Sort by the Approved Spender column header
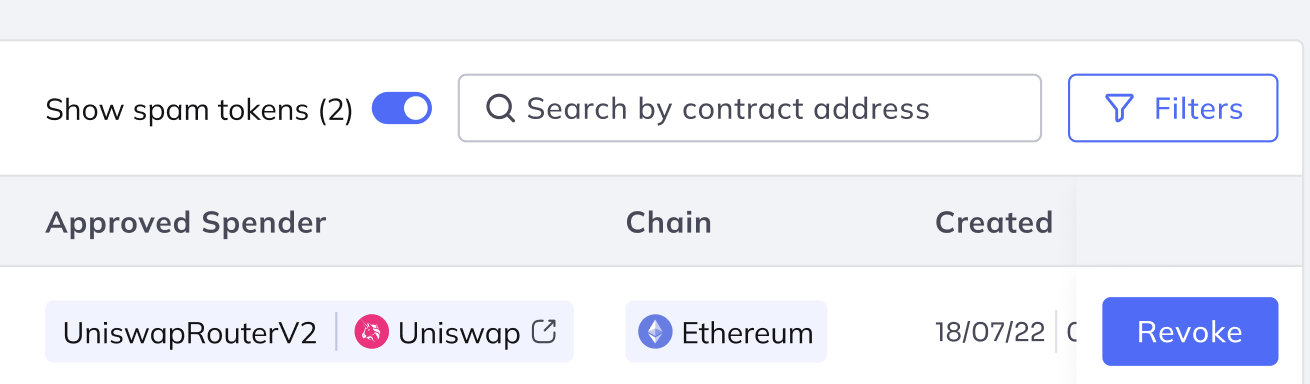This screenshot has height=384, width=1310. click(186, 222)
